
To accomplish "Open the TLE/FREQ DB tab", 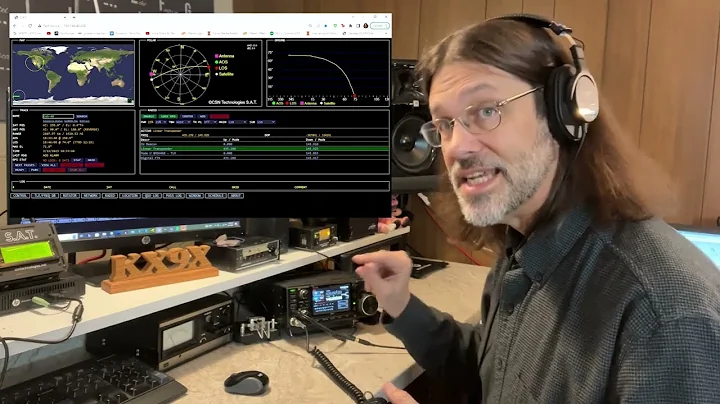I will pyautogui.click(x=45, y=196).
